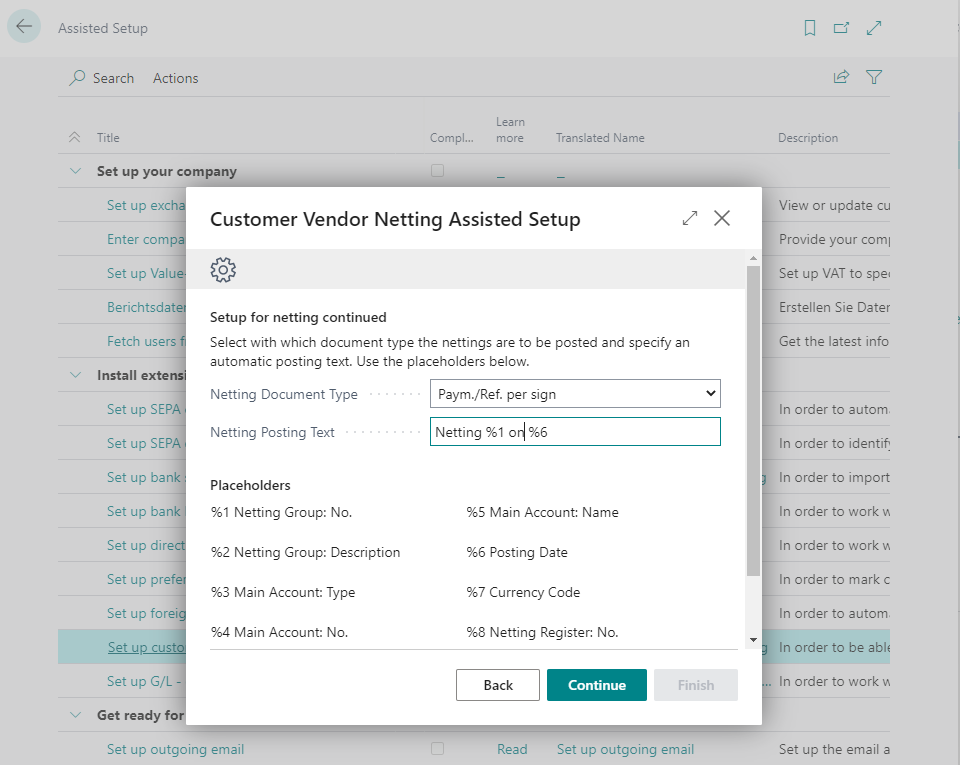
Task: Collapse the Set up your company group
Action: [x=75, y=170]
